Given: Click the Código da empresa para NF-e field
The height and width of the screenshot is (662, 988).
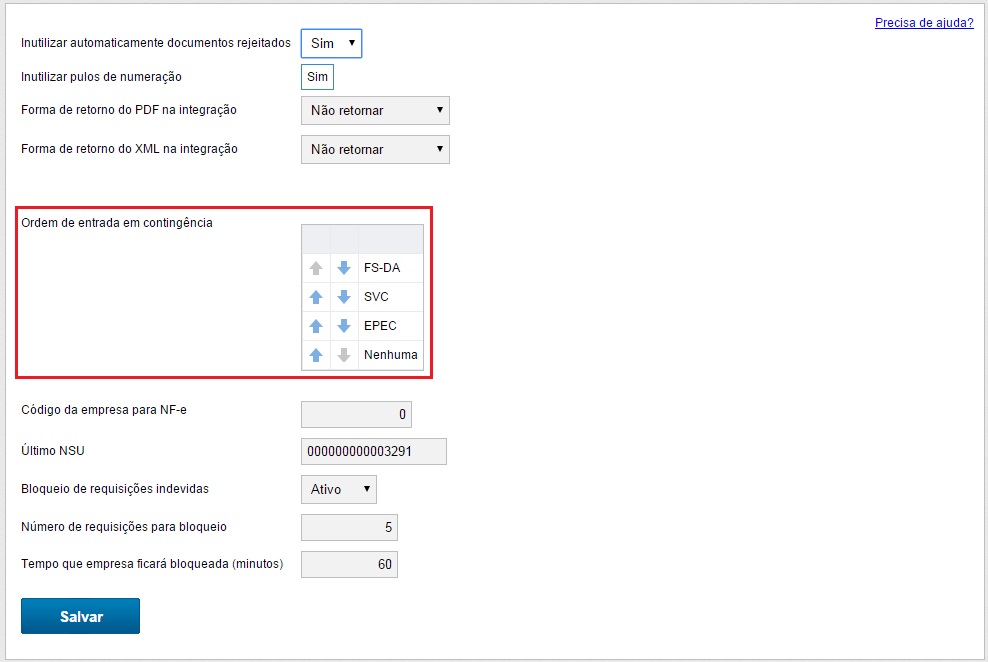Looking at the screenshot, I should coord(356,414).
